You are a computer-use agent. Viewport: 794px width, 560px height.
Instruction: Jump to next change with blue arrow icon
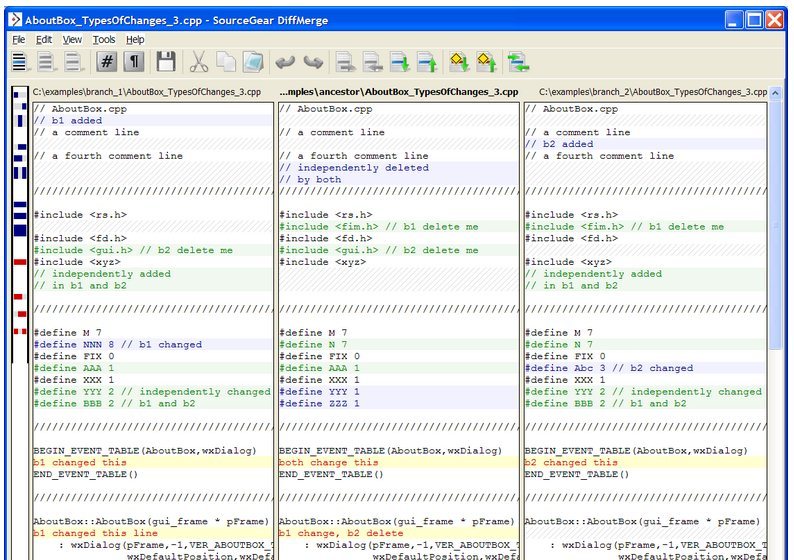[x=399, y=62]
